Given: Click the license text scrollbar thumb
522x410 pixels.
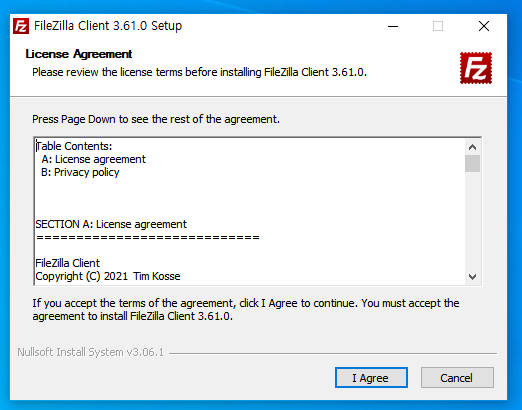Looking at the screenshot, I should pos(472,163).
